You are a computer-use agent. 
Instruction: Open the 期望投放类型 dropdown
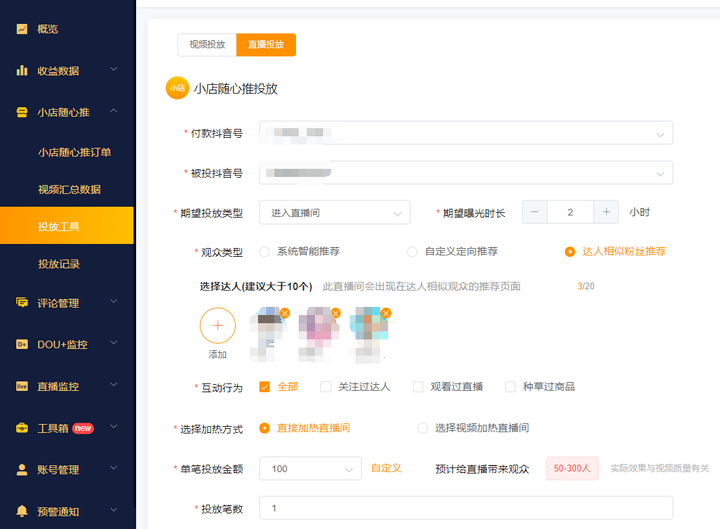click(335, 213)
